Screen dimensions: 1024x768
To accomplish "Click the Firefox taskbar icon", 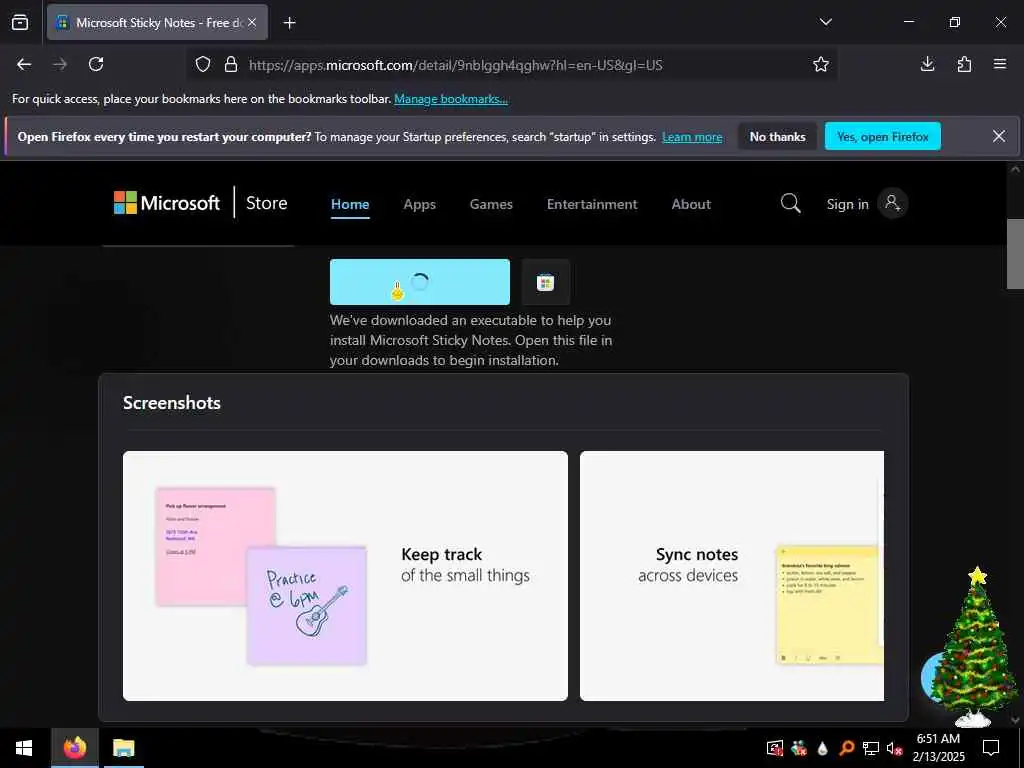I will click(75, 748).
